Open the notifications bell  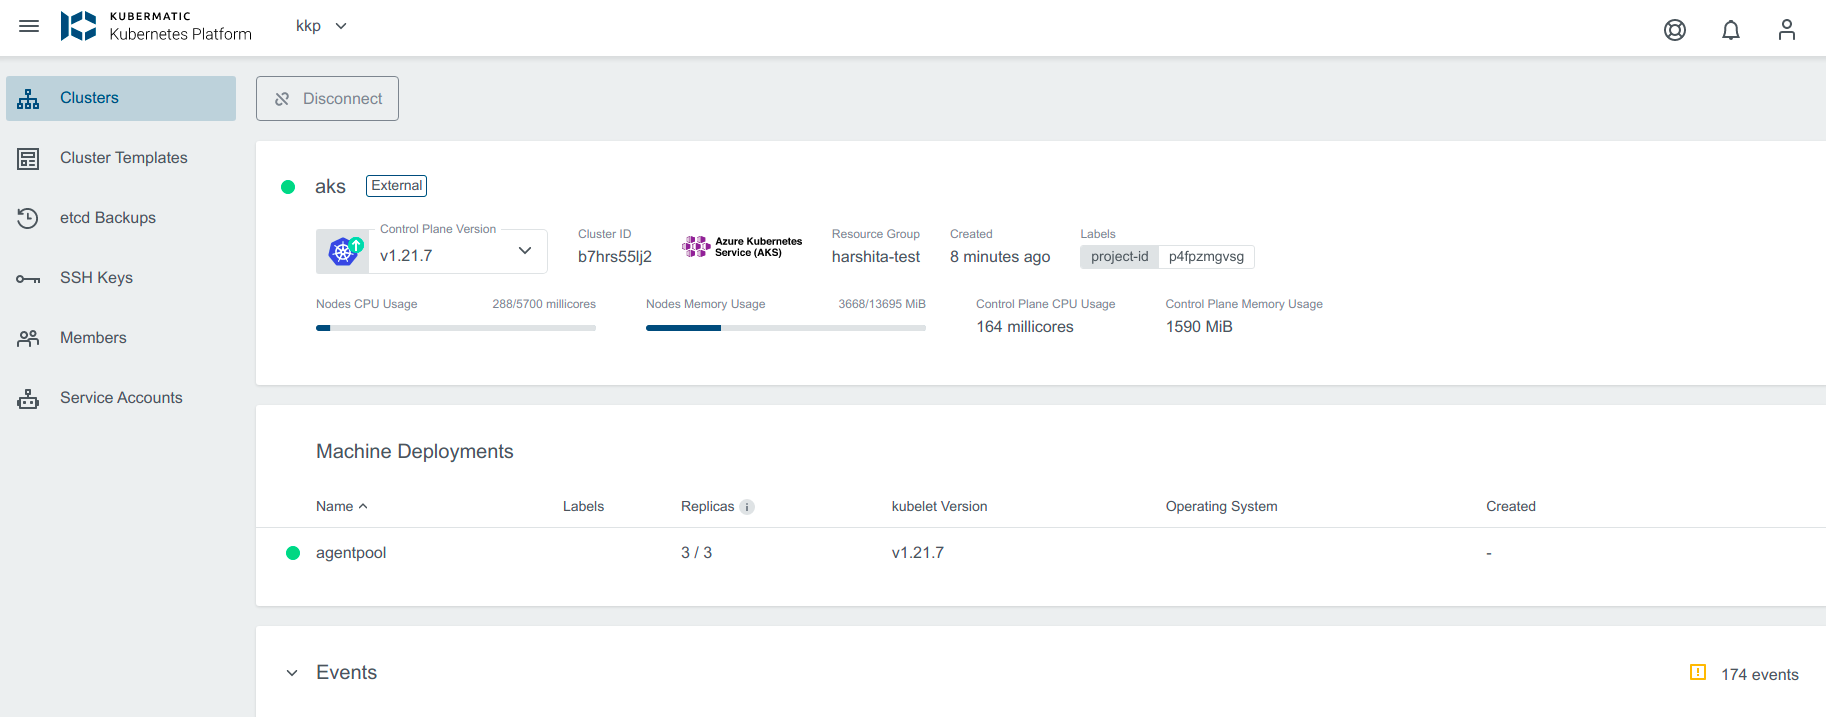pyautogui.click(x=1730, y=30)
